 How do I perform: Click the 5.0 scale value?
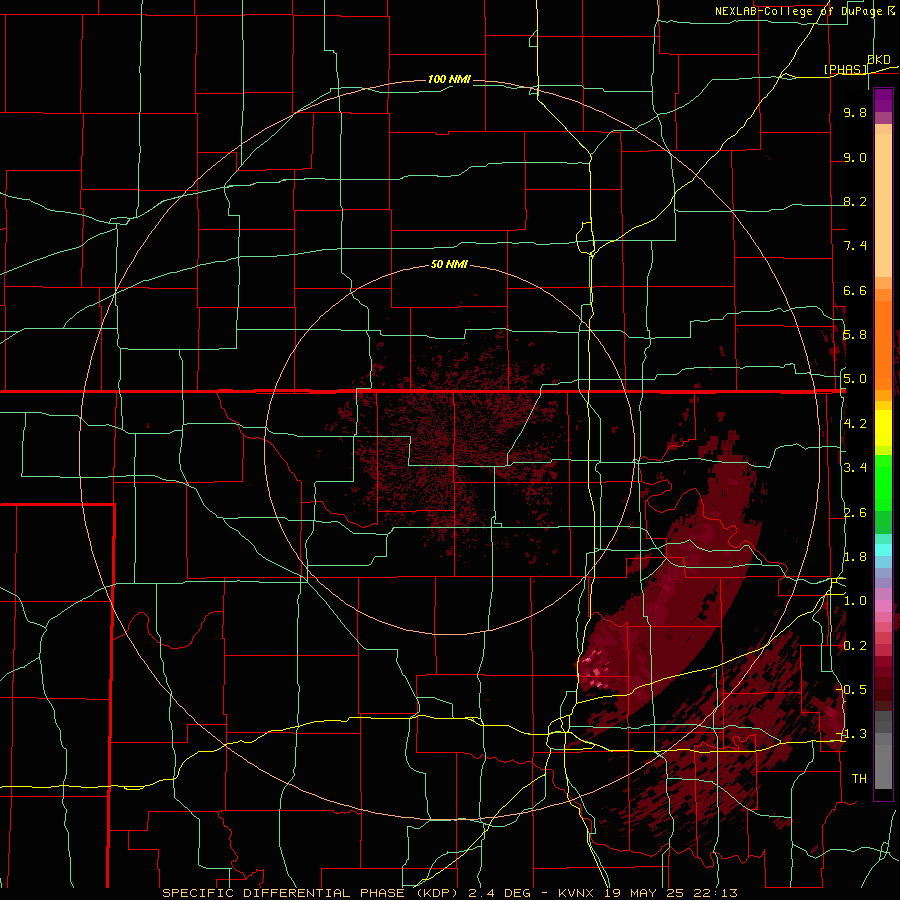pyautogui.click(x=855, y=379)
